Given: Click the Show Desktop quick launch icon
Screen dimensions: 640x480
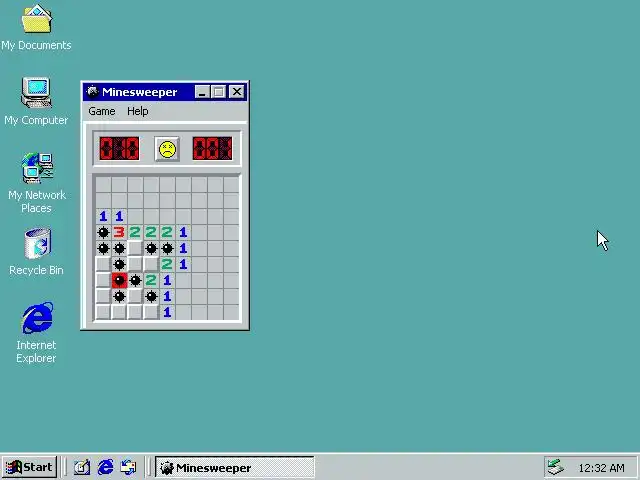Looking at the screenshot, I should (82, 467).
